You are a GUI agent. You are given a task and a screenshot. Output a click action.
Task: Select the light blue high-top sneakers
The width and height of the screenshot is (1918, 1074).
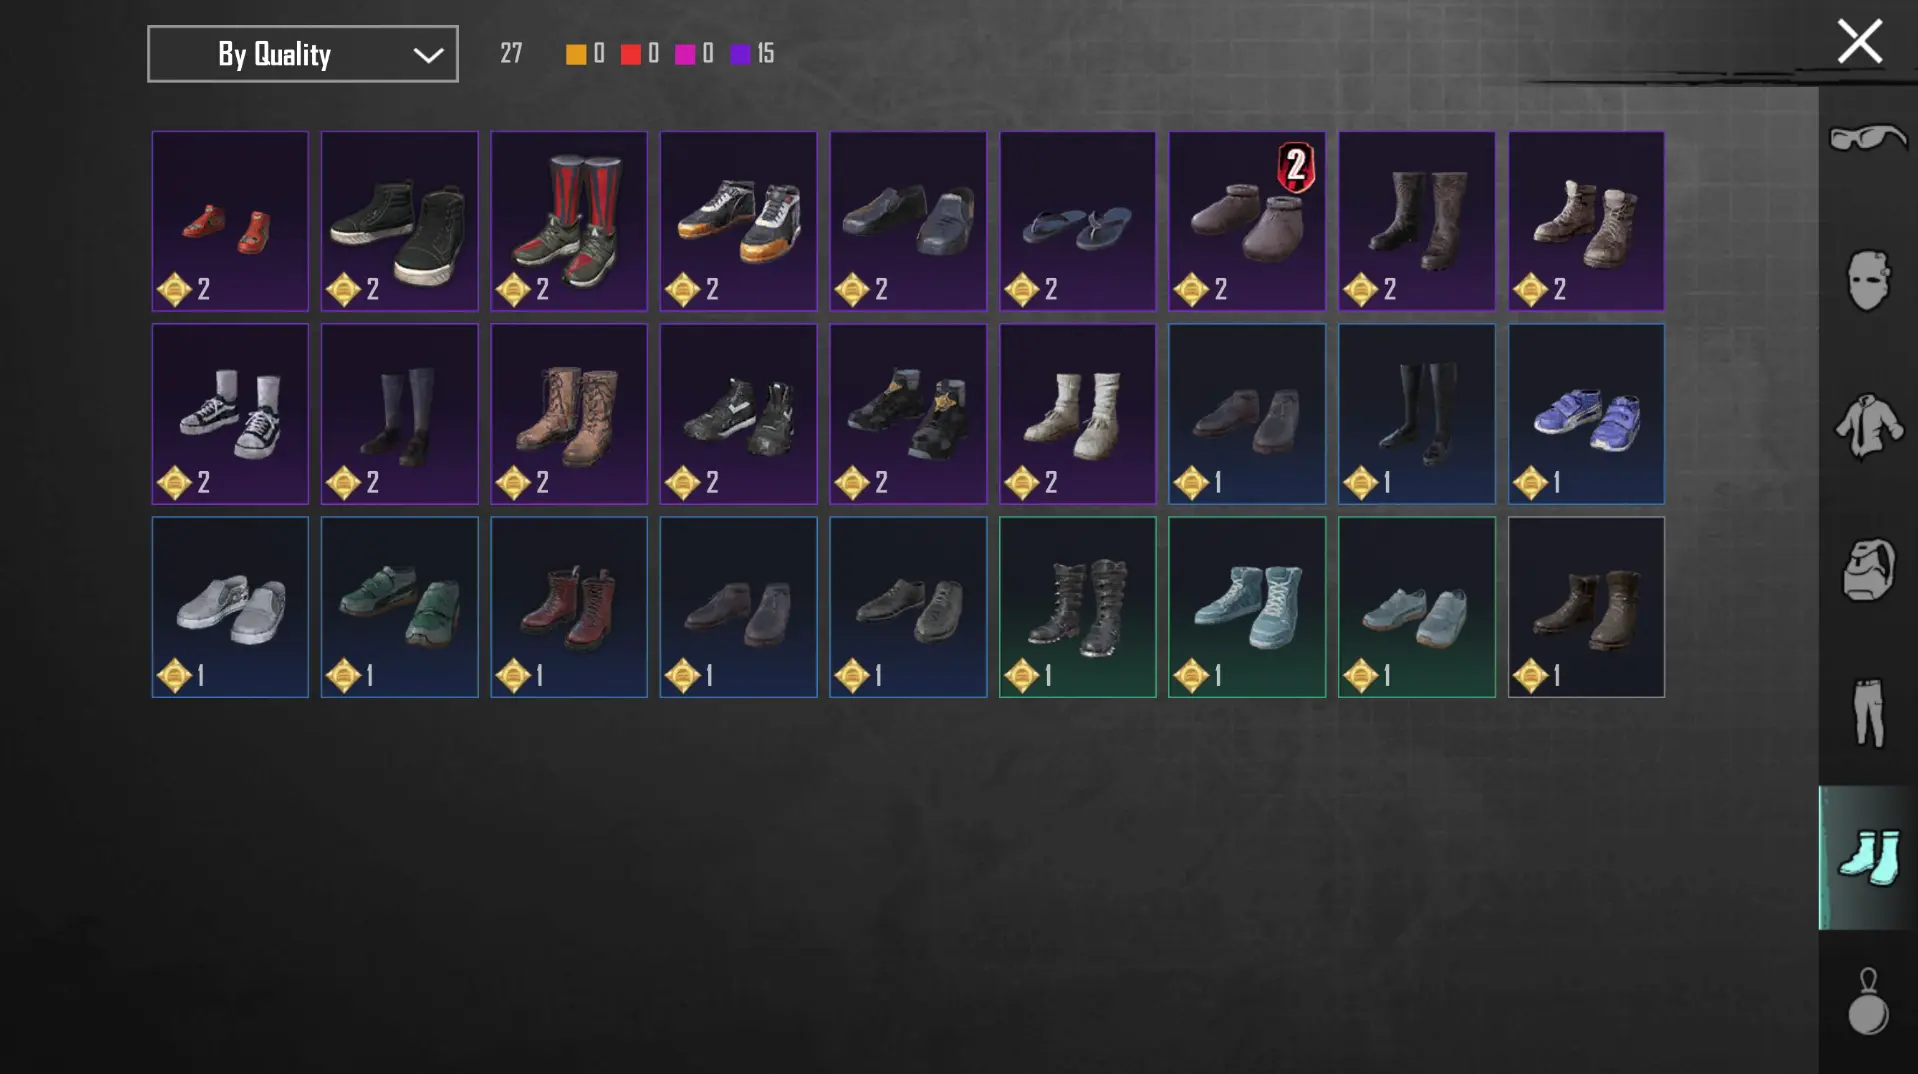tap(1247, 607)
